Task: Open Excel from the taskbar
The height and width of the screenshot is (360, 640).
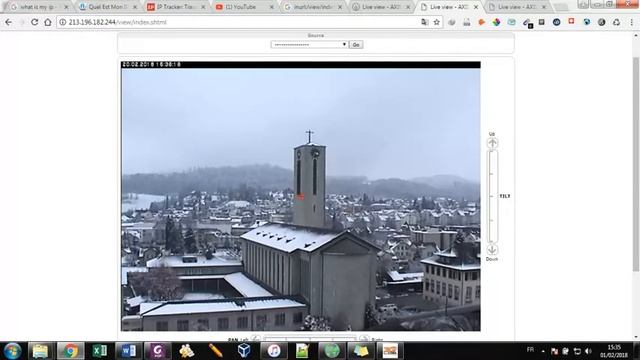Action: [99, 351]
